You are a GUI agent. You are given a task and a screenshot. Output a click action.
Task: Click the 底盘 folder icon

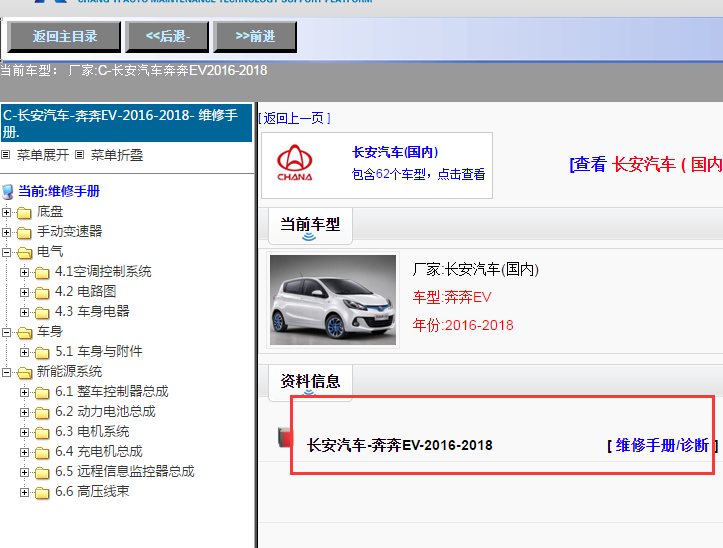24,213
